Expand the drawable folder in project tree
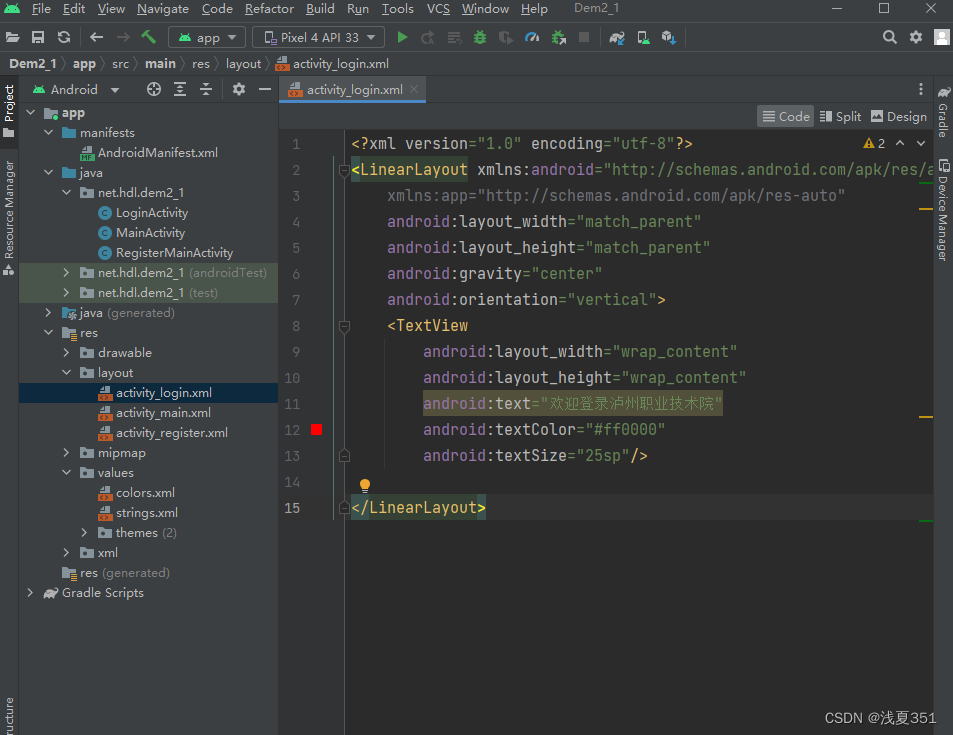The width and height of the screenshot is (953, 735). 67,353
